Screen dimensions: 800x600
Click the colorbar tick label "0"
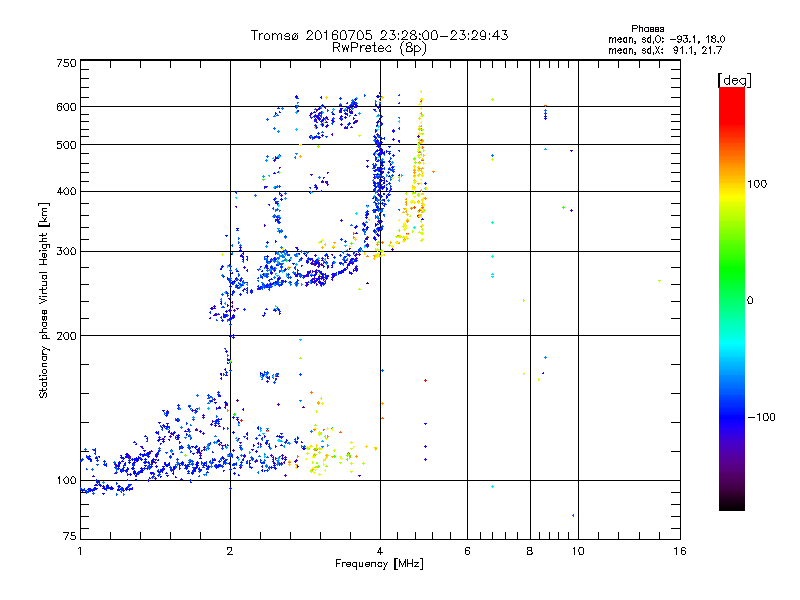[750, 301]
